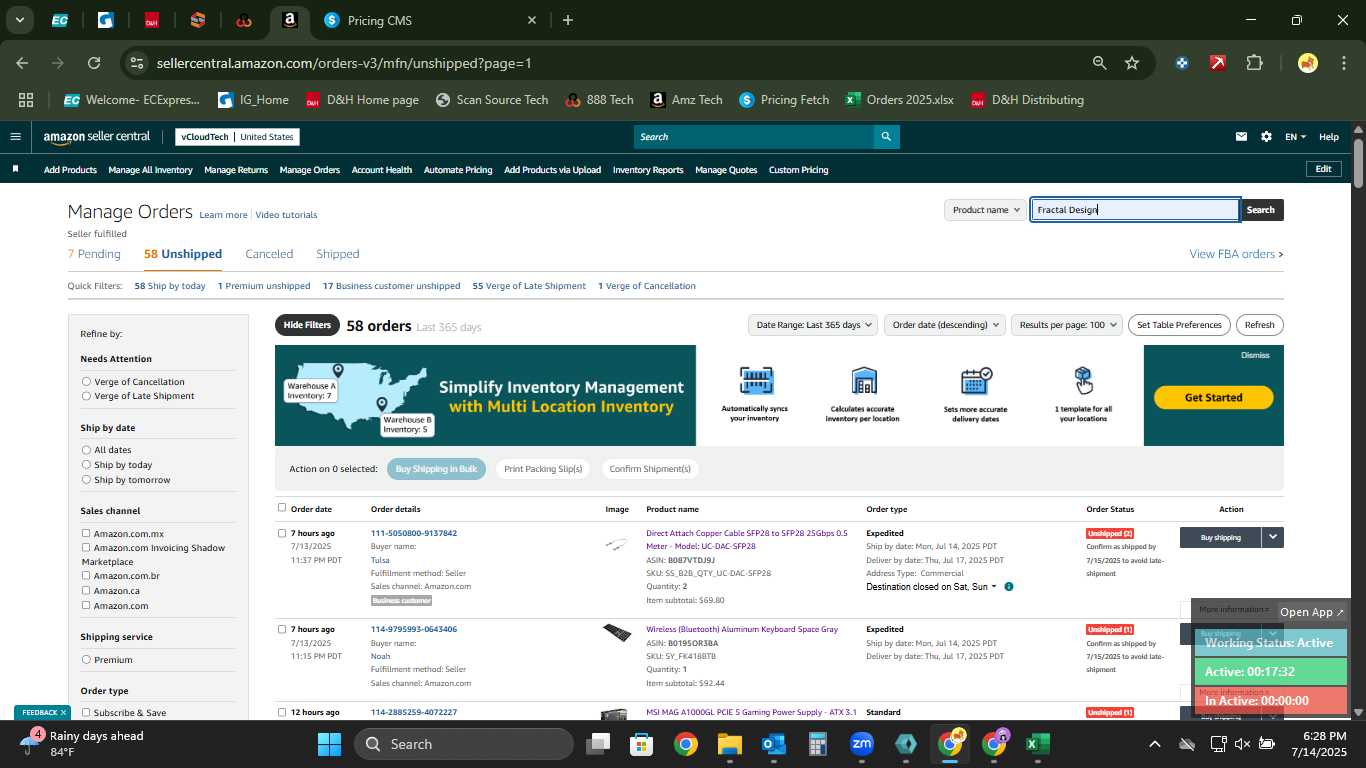Show hidden system tray icons
Screen dimensions: 1366x768
(x=1154, y=744)
